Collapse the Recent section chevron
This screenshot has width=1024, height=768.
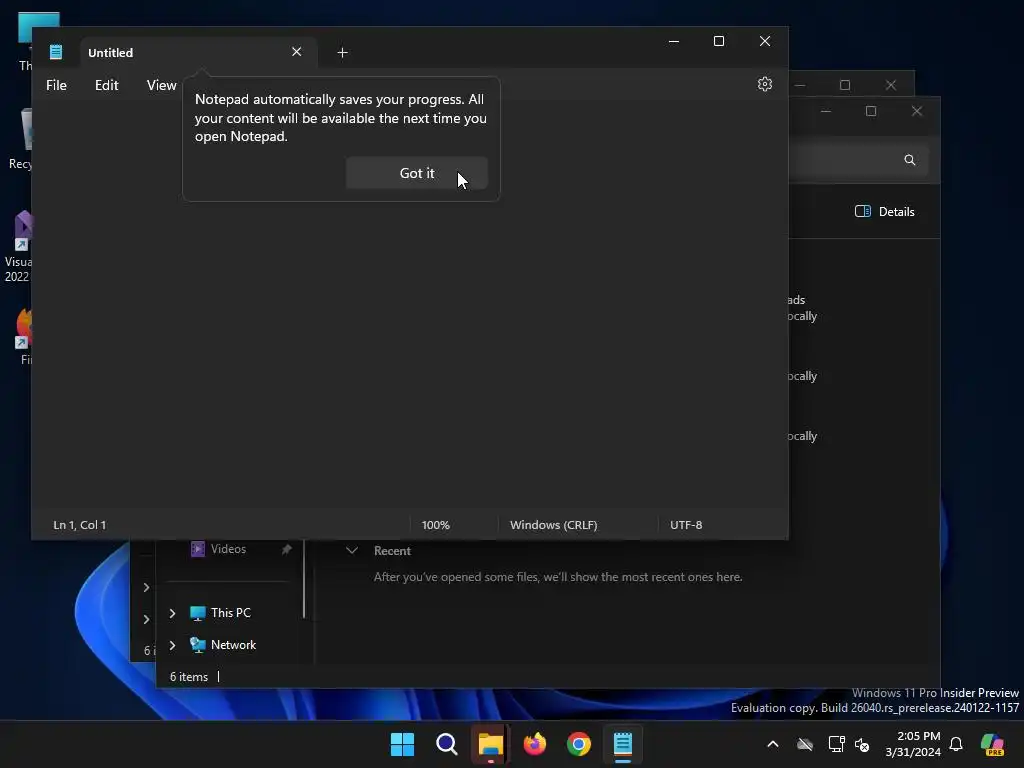[x=352, y=551]
